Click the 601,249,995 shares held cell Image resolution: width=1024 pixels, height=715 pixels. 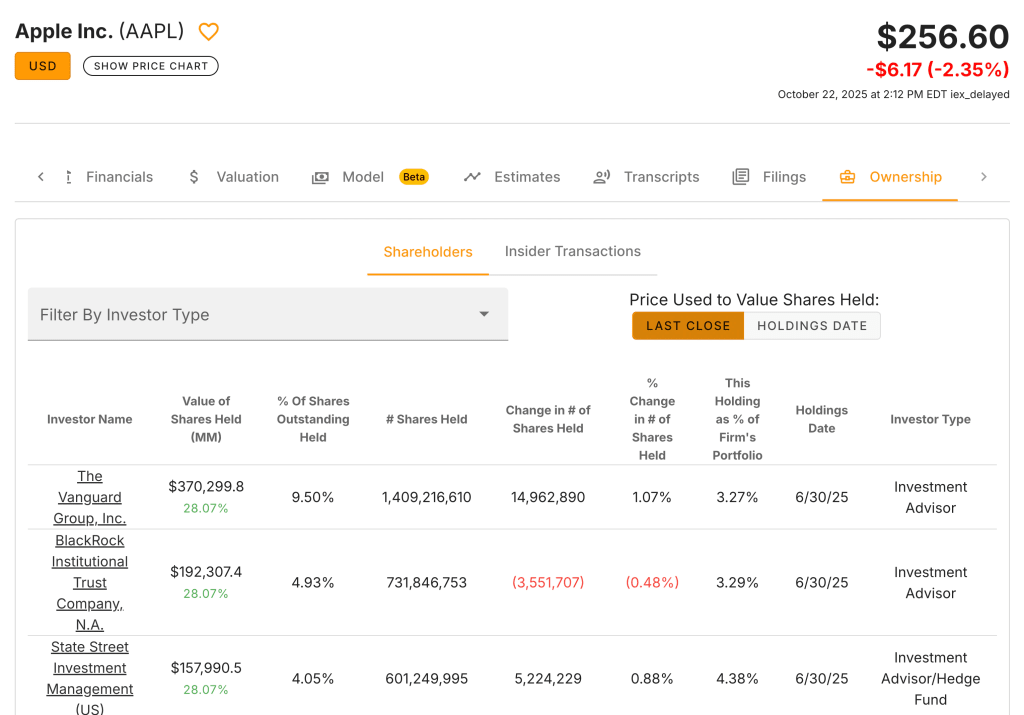(426, 678)
